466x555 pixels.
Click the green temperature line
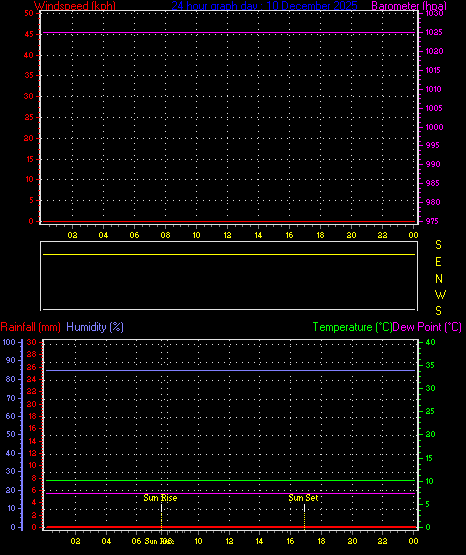pos(230,481)
